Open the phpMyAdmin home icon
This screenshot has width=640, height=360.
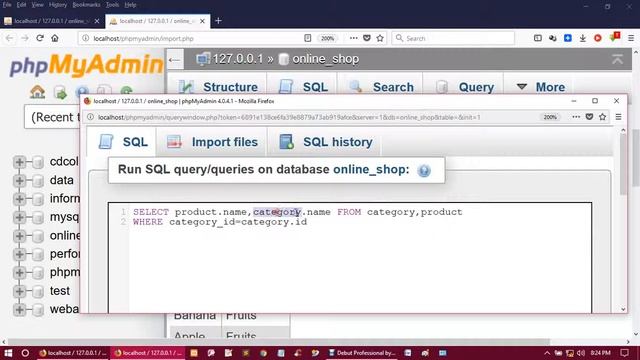[x=37, y=92]
